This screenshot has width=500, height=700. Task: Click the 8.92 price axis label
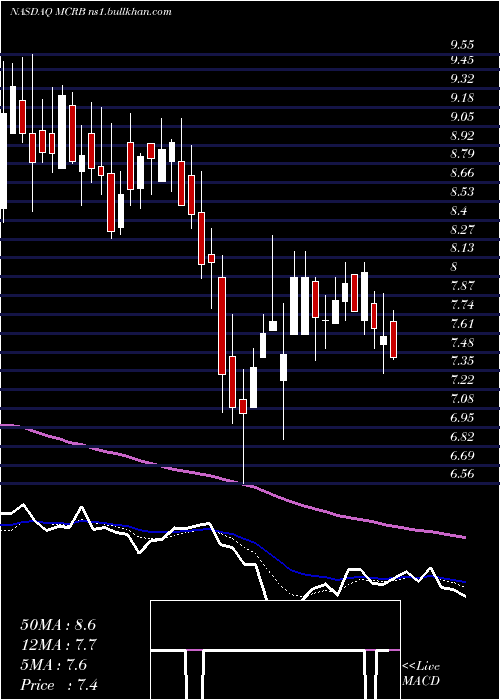[462, 135]
